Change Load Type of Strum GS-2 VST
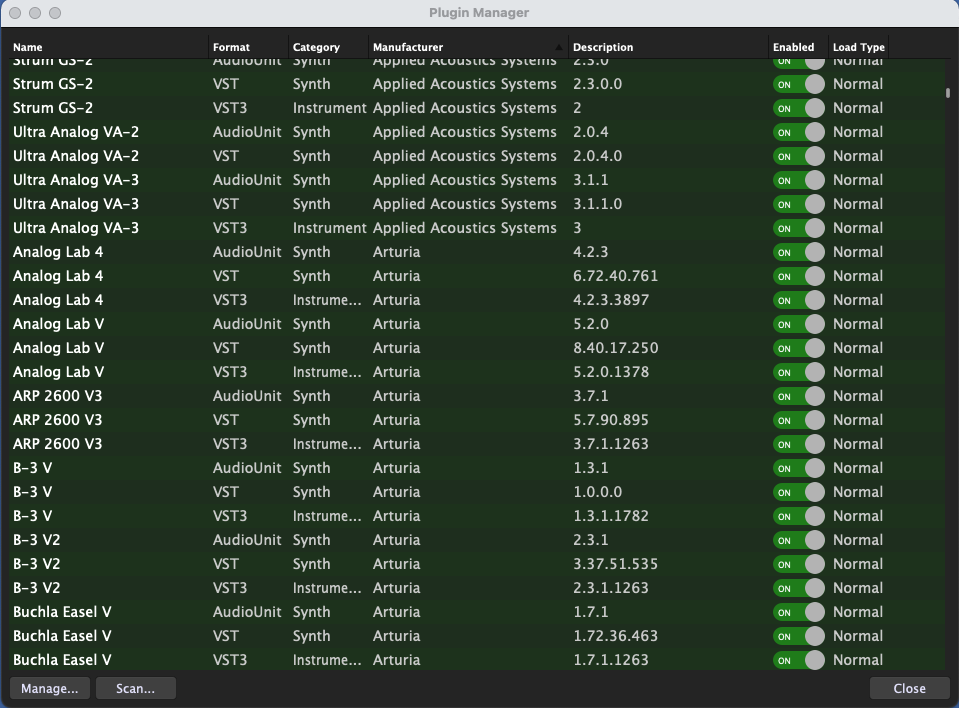 pyautogui.click(x=857, y=84)
